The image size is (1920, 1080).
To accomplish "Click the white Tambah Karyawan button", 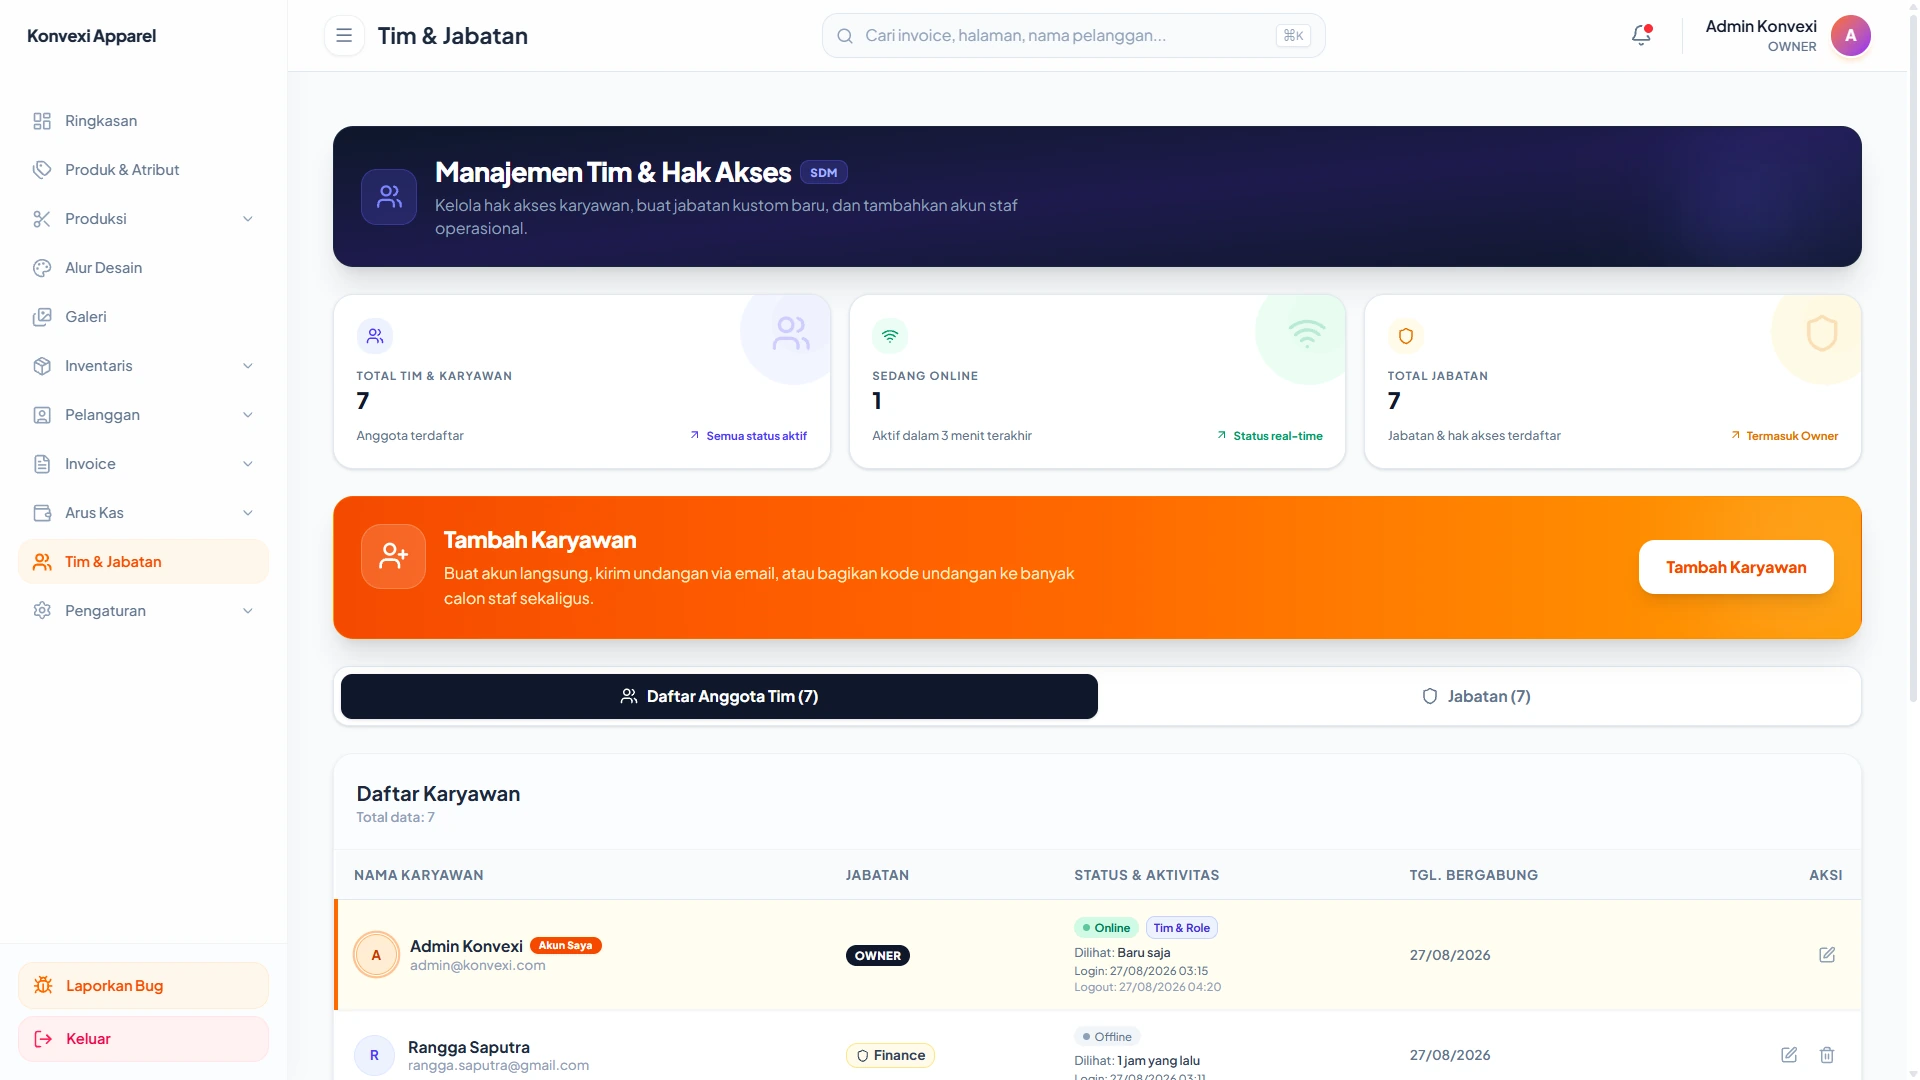I will (x=1736, y=567).
